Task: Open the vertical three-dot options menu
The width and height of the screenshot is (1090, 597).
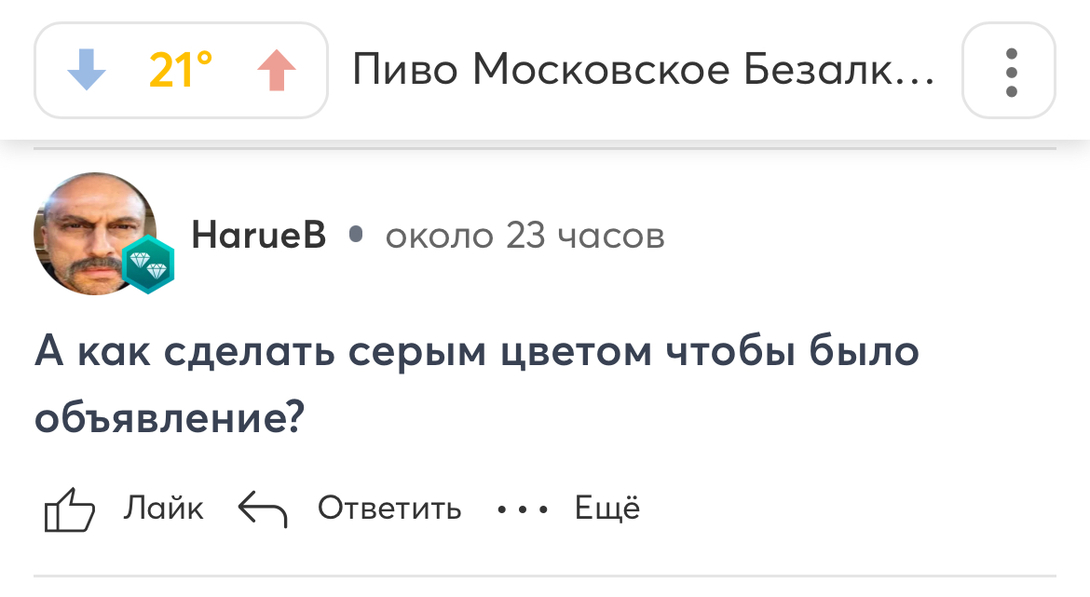Action: [1010, 71]
